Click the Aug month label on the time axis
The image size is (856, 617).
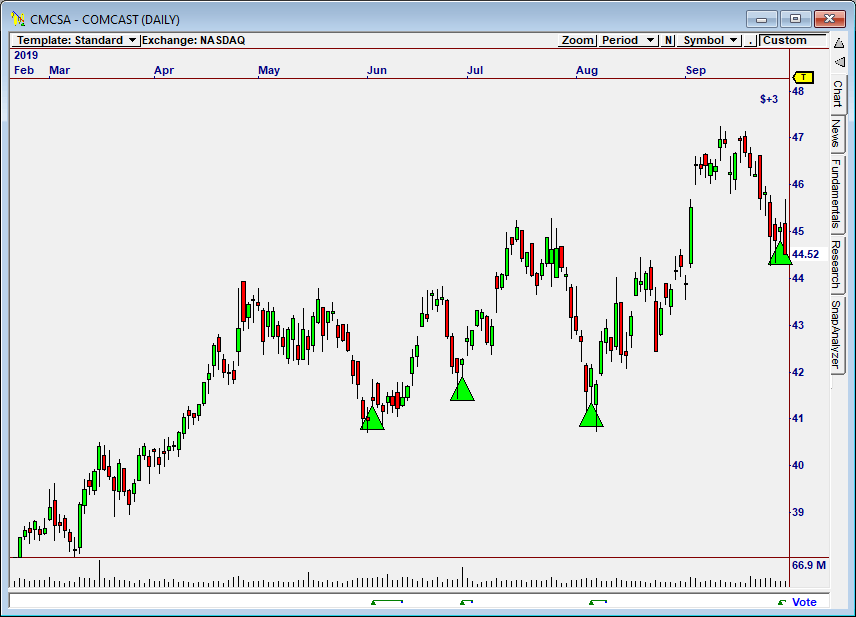587,70
